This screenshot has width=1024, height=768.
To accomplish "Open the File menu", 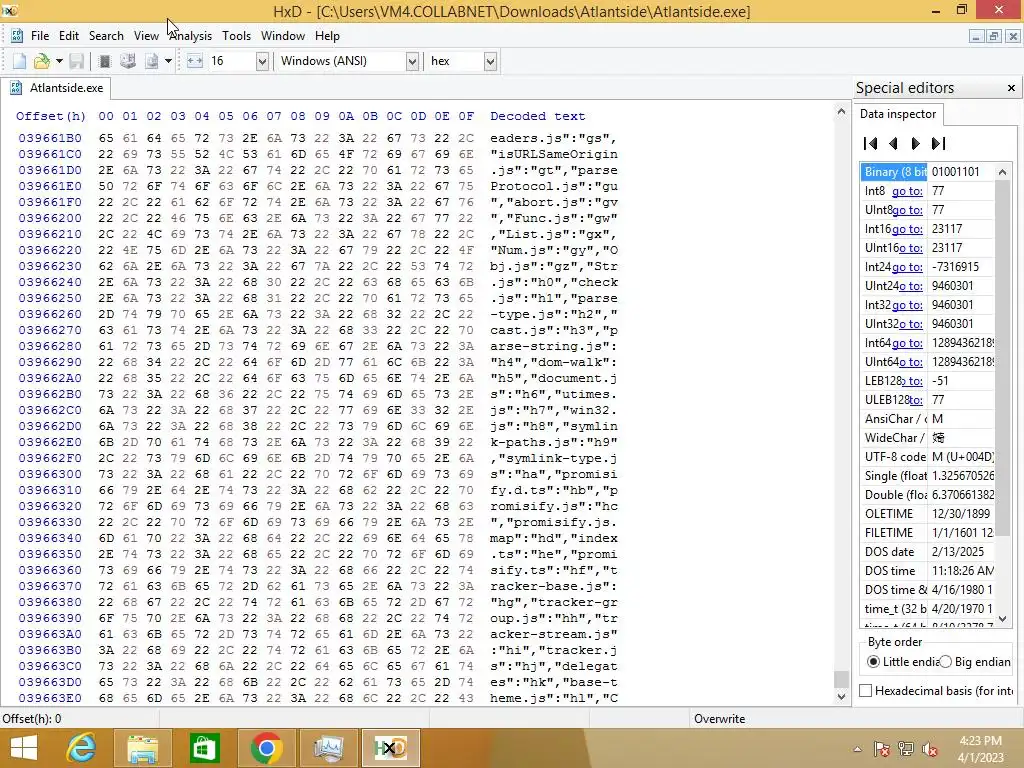I will tap(40, 36).
